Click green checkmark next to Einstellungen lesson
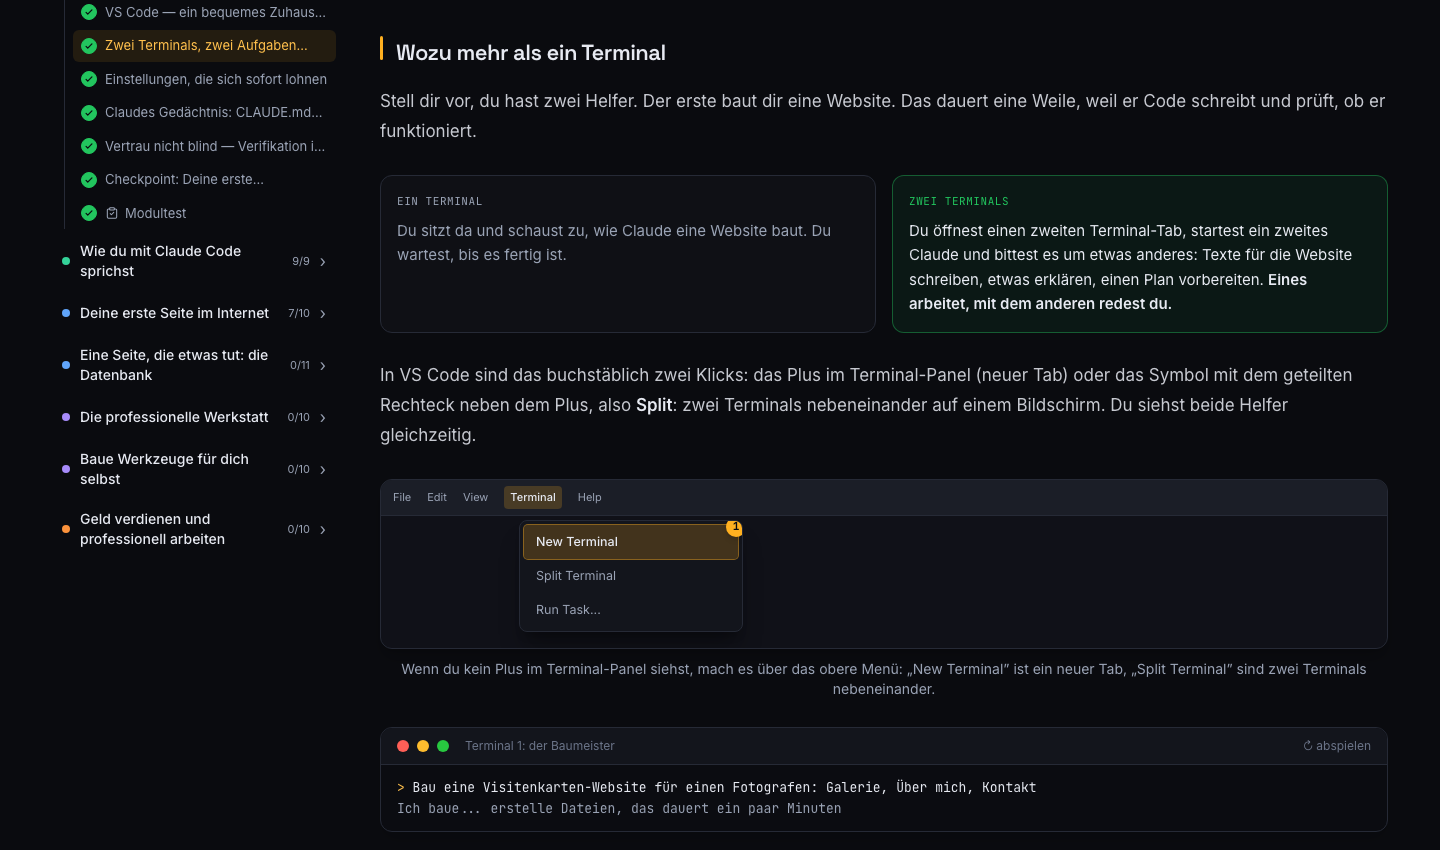The image size is (1440, 850). tap(89, 79)
